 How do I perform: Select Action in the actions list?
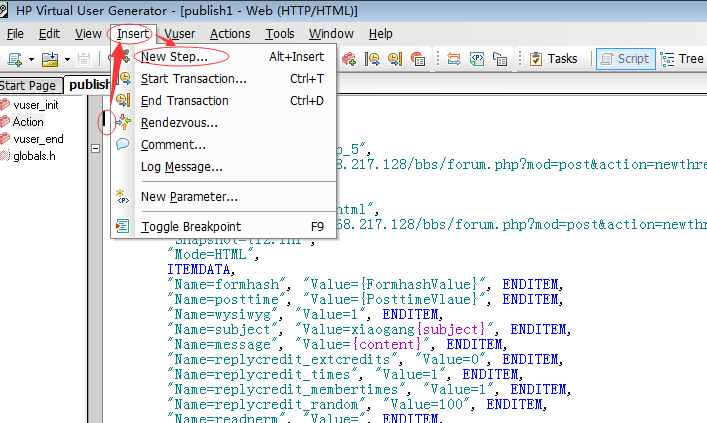[x=28, y=122]
